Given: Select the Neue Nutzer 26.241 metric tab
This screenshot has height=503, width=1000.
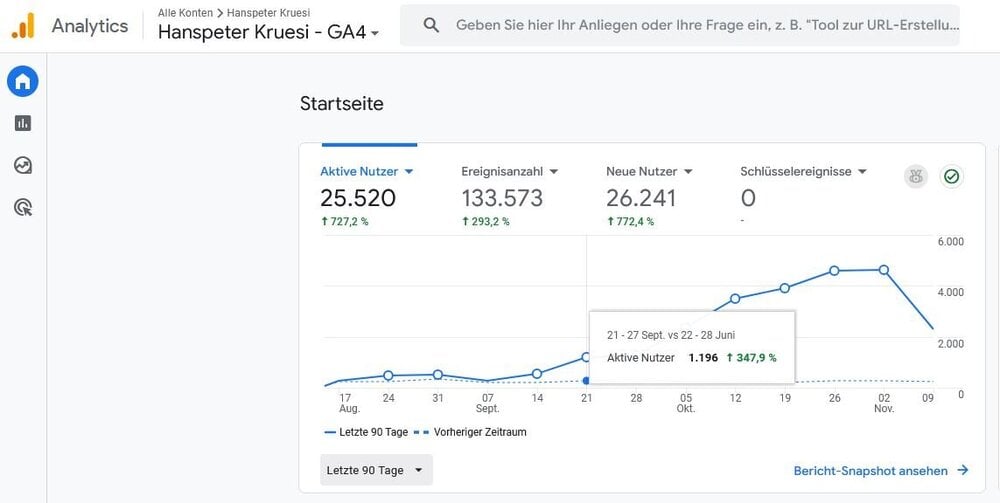Looking at the screenshot, I should [649, 196].
